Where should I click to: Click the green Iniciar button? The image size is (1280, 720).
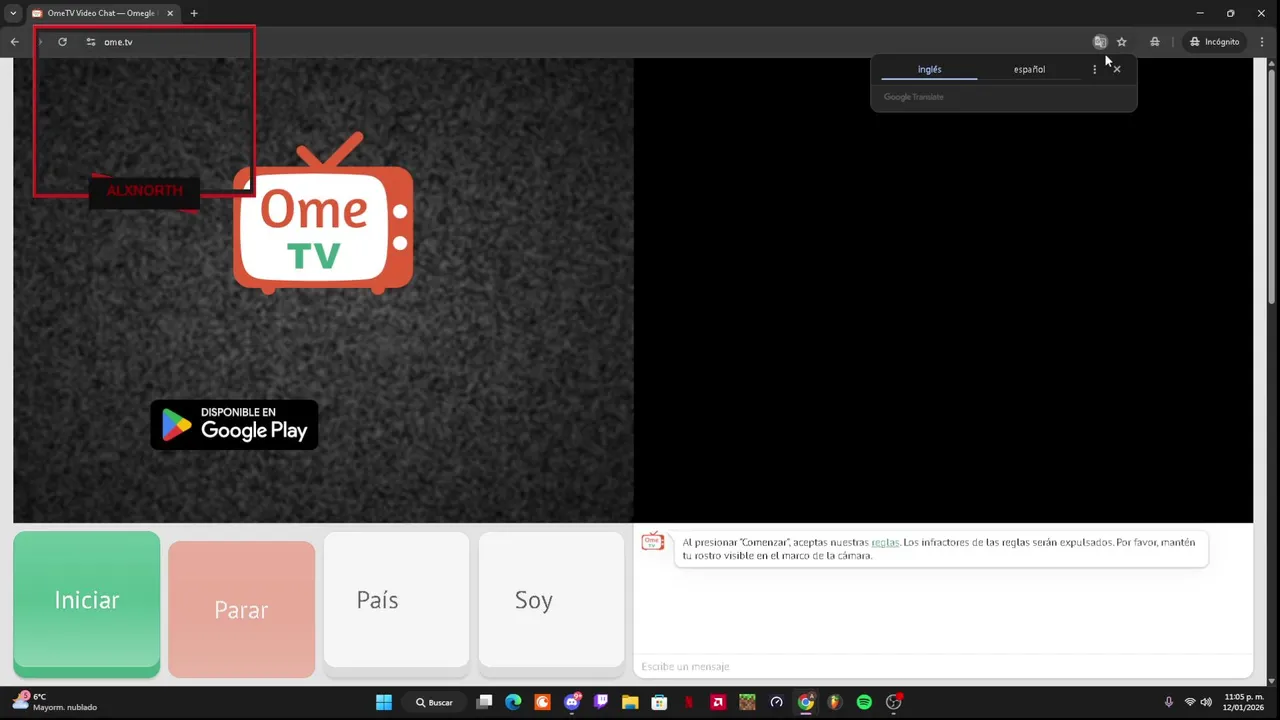pos(87,603)
